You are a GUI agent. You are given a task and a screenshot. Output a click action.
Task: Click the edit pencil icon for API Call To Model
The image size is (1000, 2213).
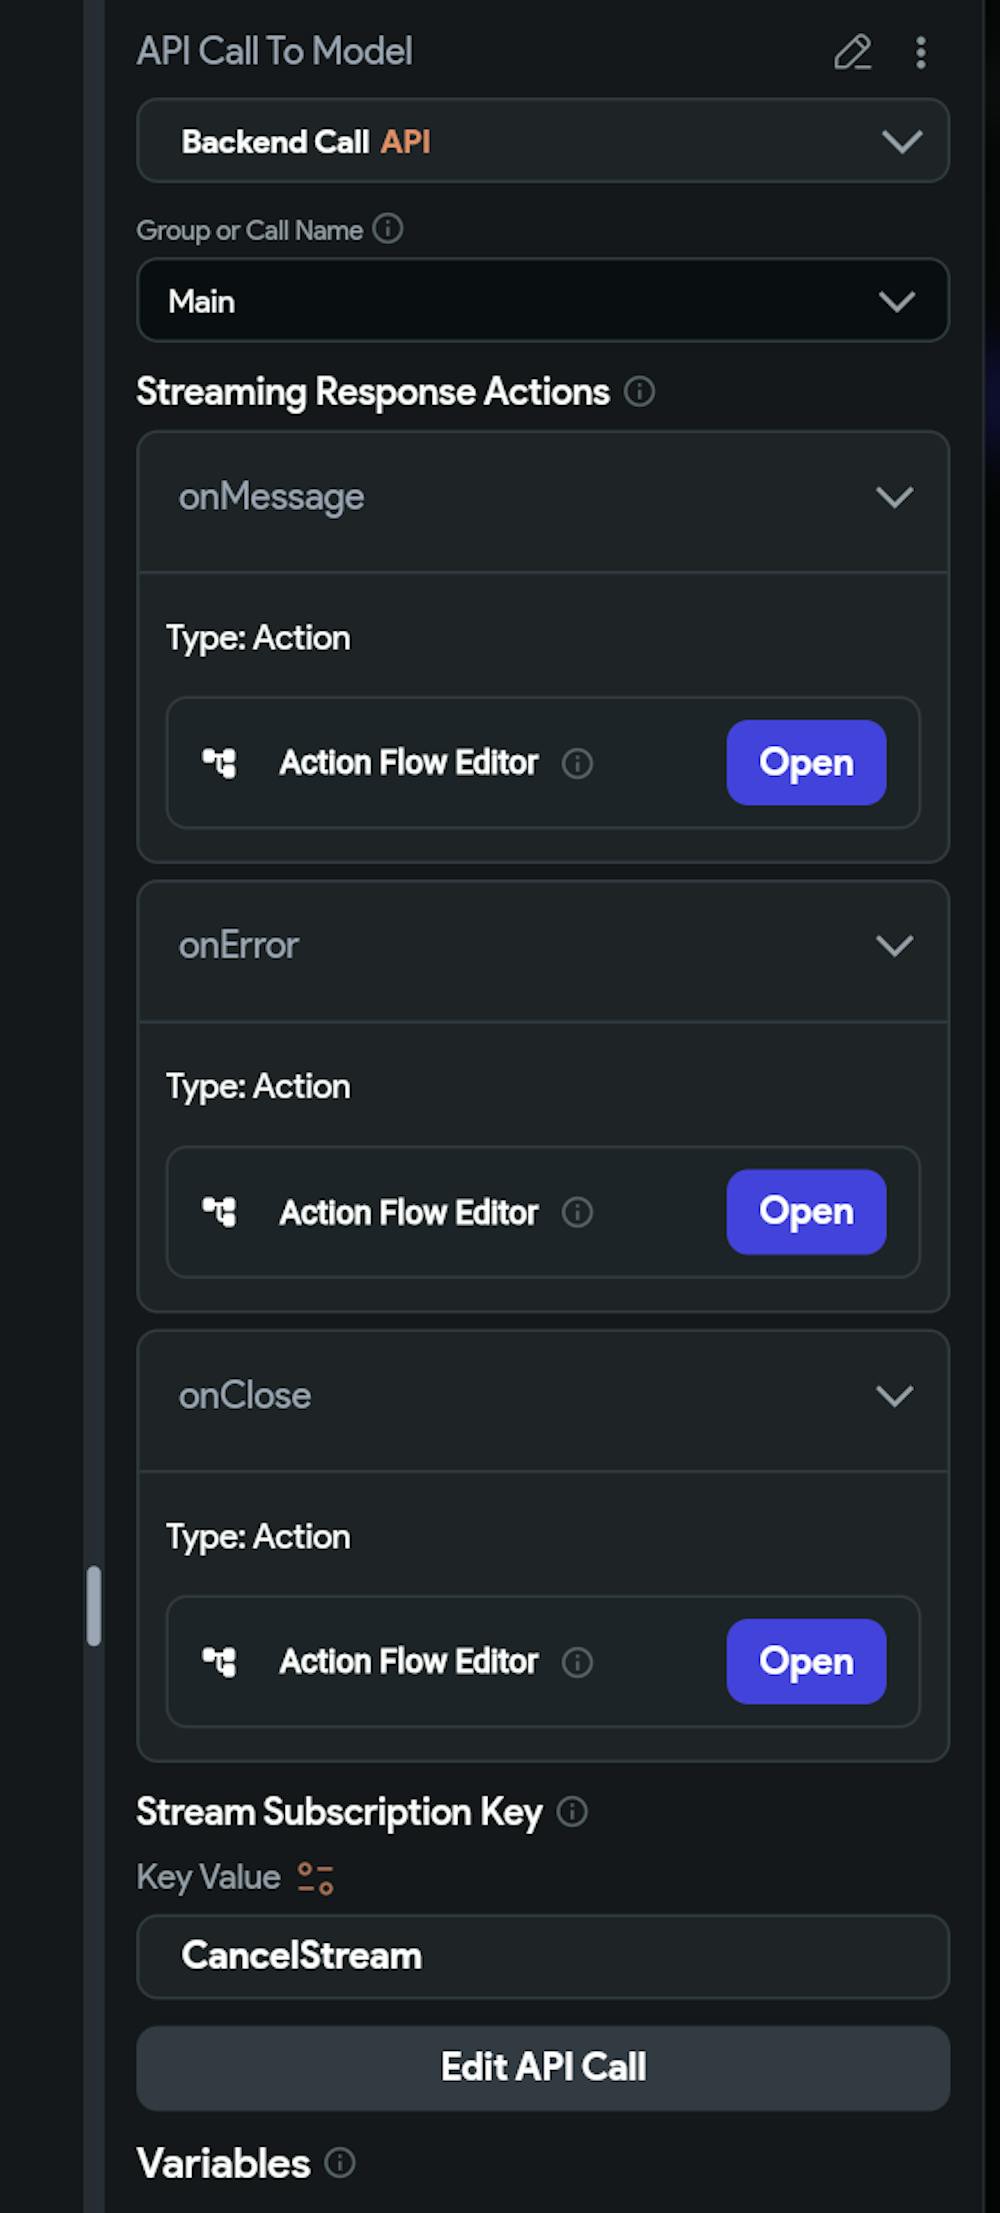point(852,52)
